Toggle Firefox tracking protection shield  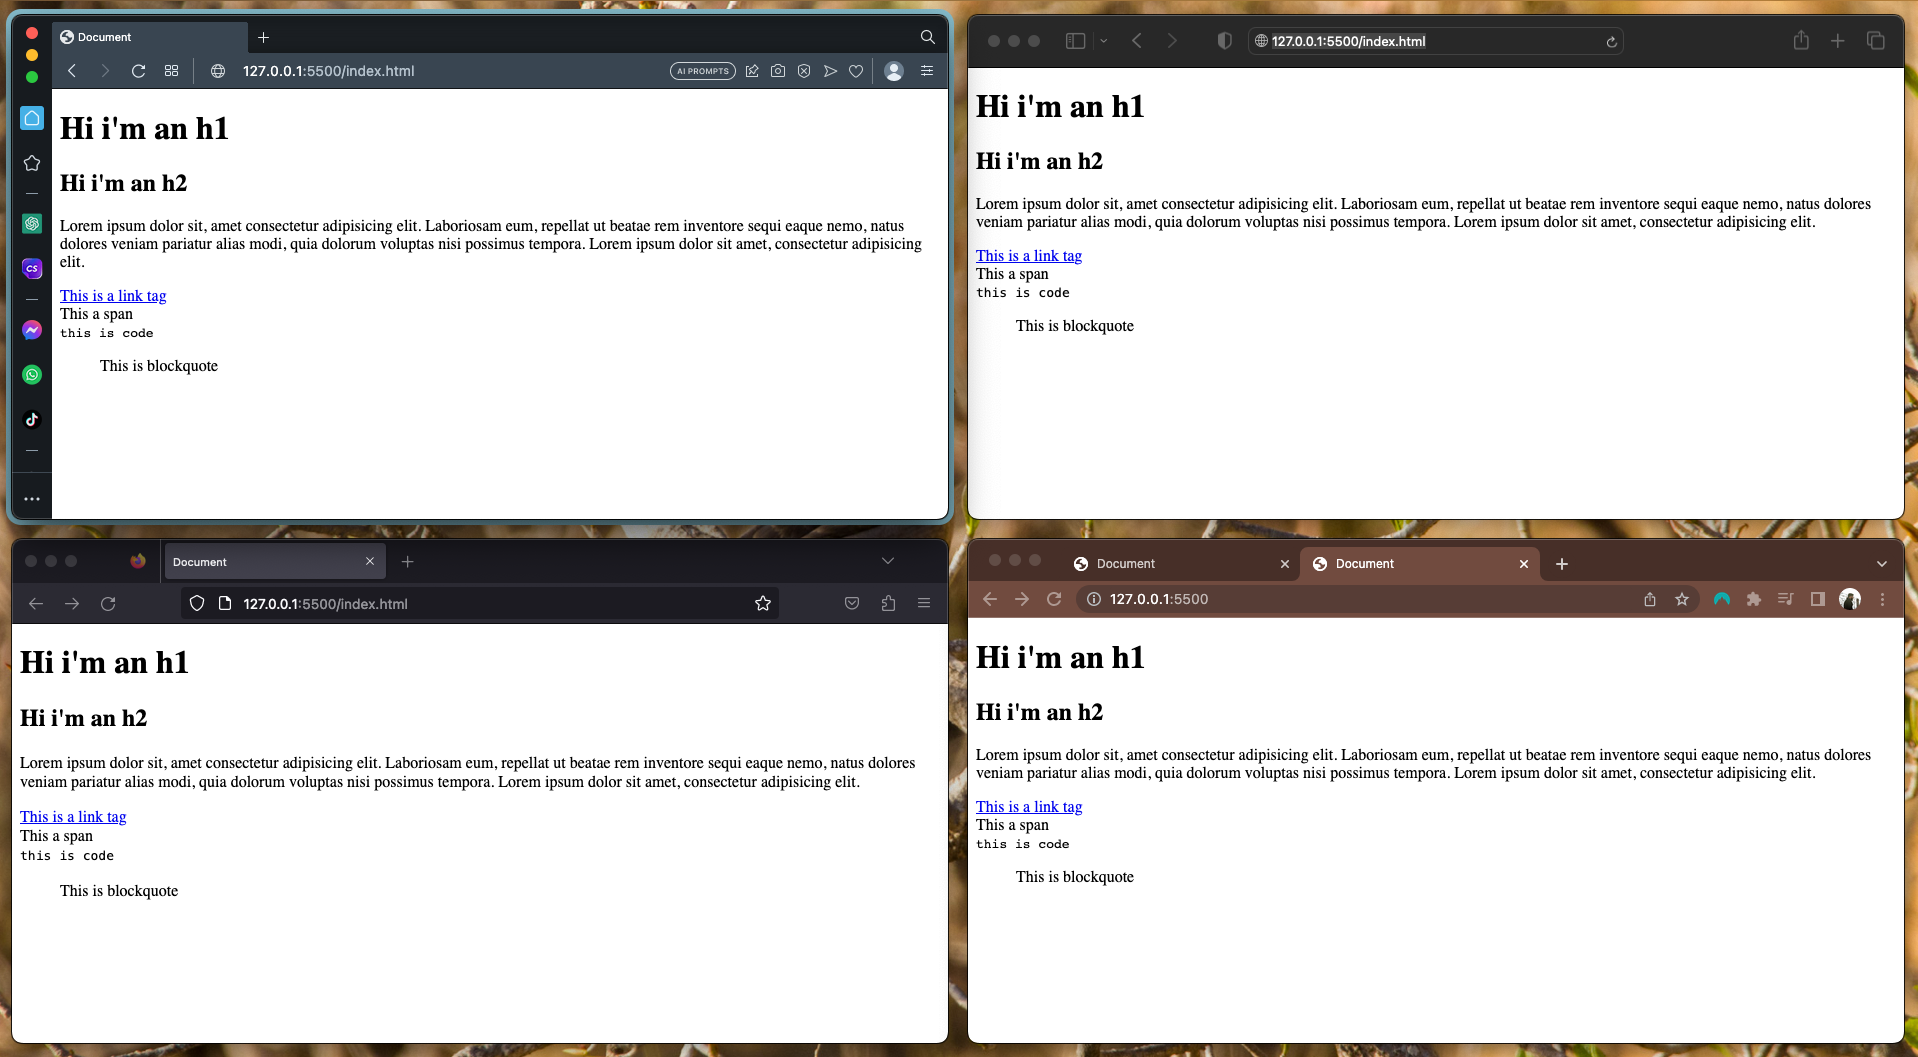tap(196, 603)
